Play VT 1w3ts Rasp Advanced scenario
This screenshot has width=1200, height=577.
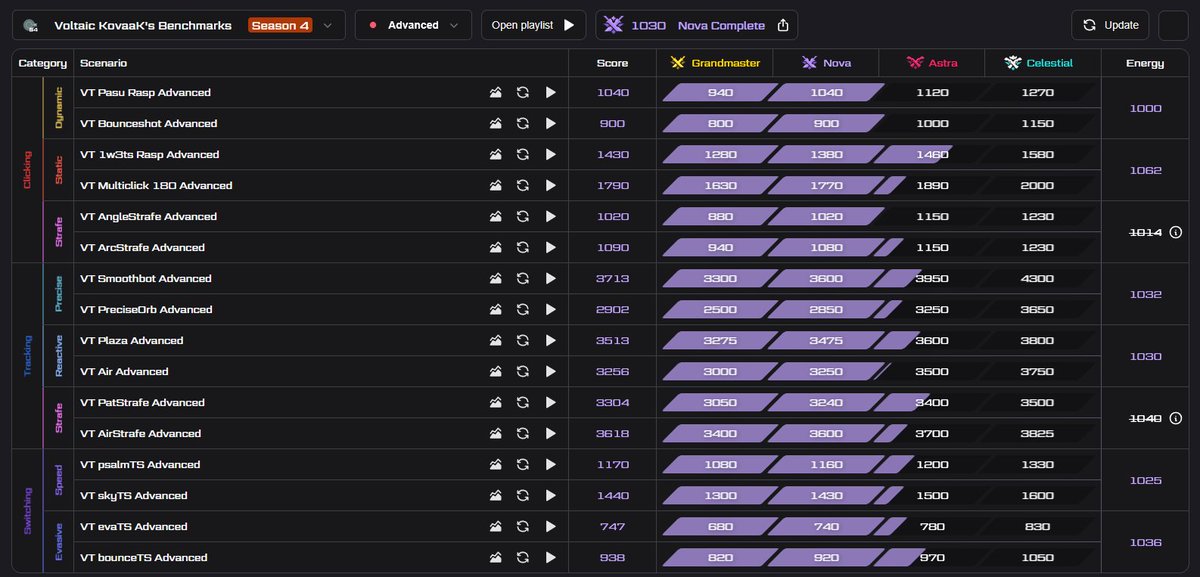coord(550,155)
